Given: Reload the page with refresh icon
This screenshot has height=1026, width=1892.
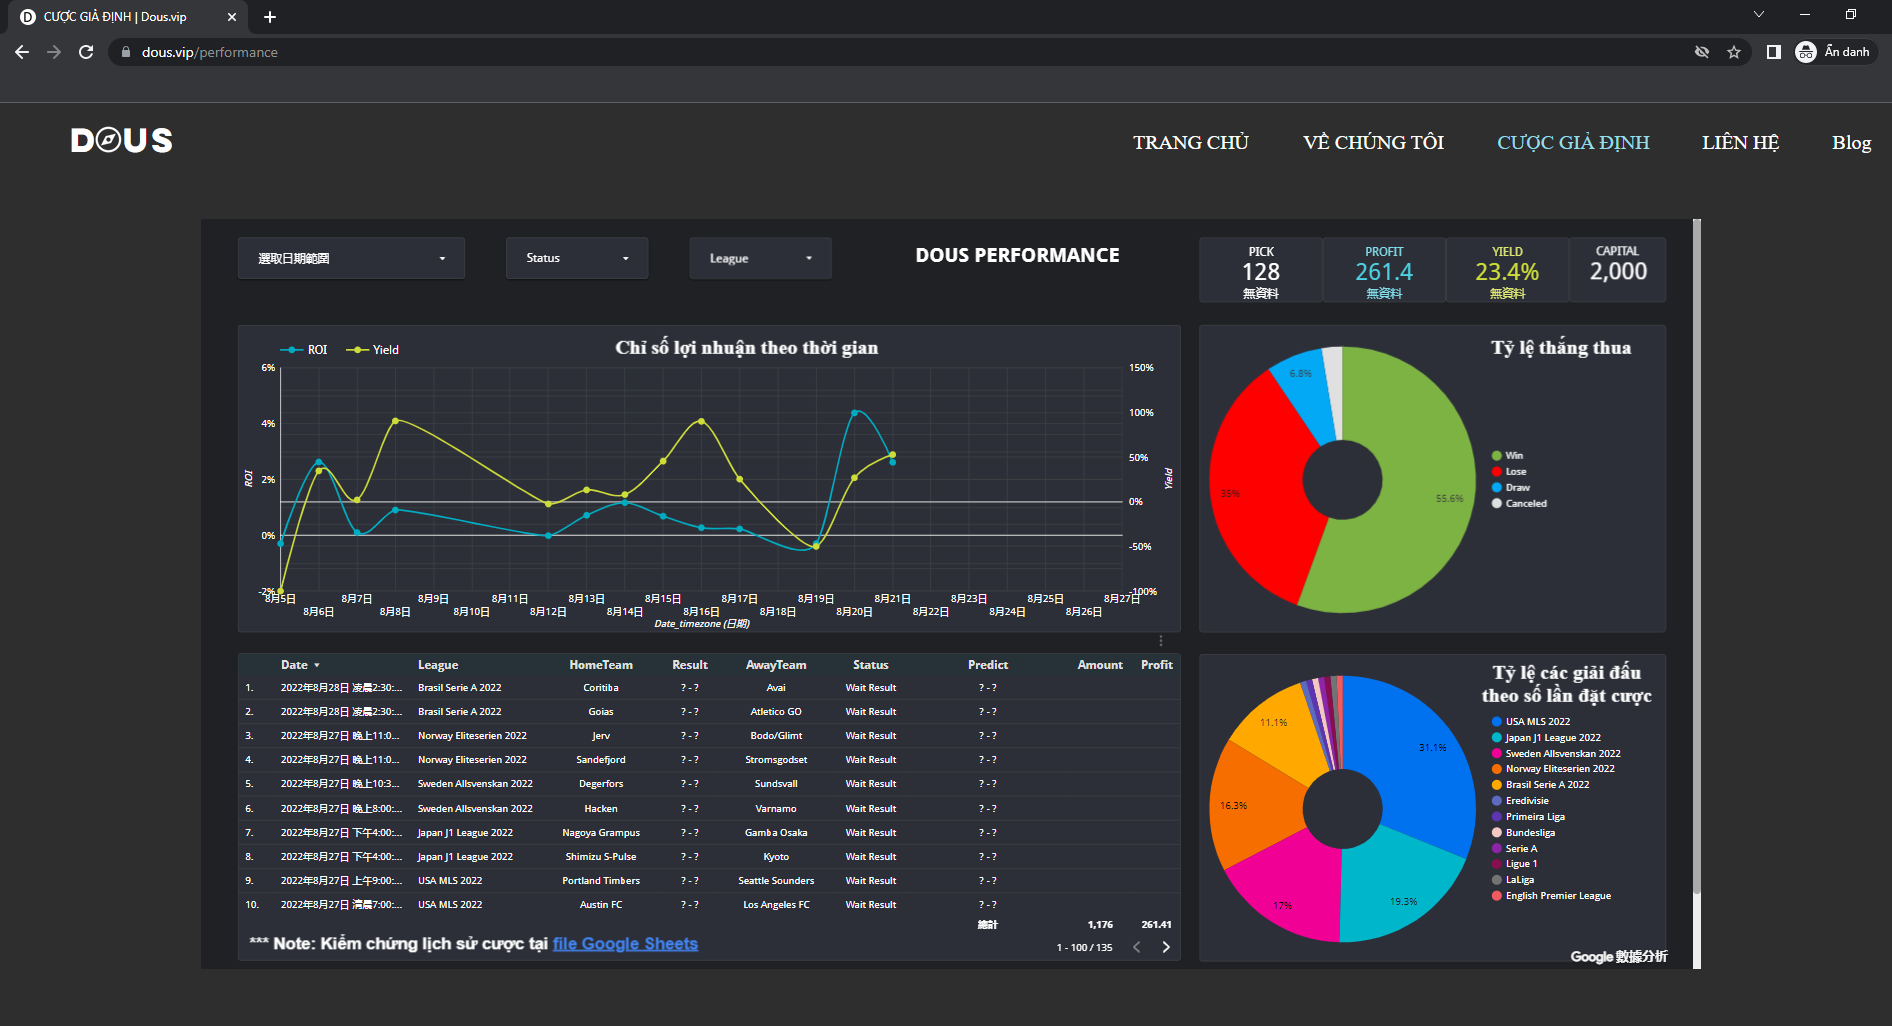Looking at the screenshot, I should coord(86,52).
